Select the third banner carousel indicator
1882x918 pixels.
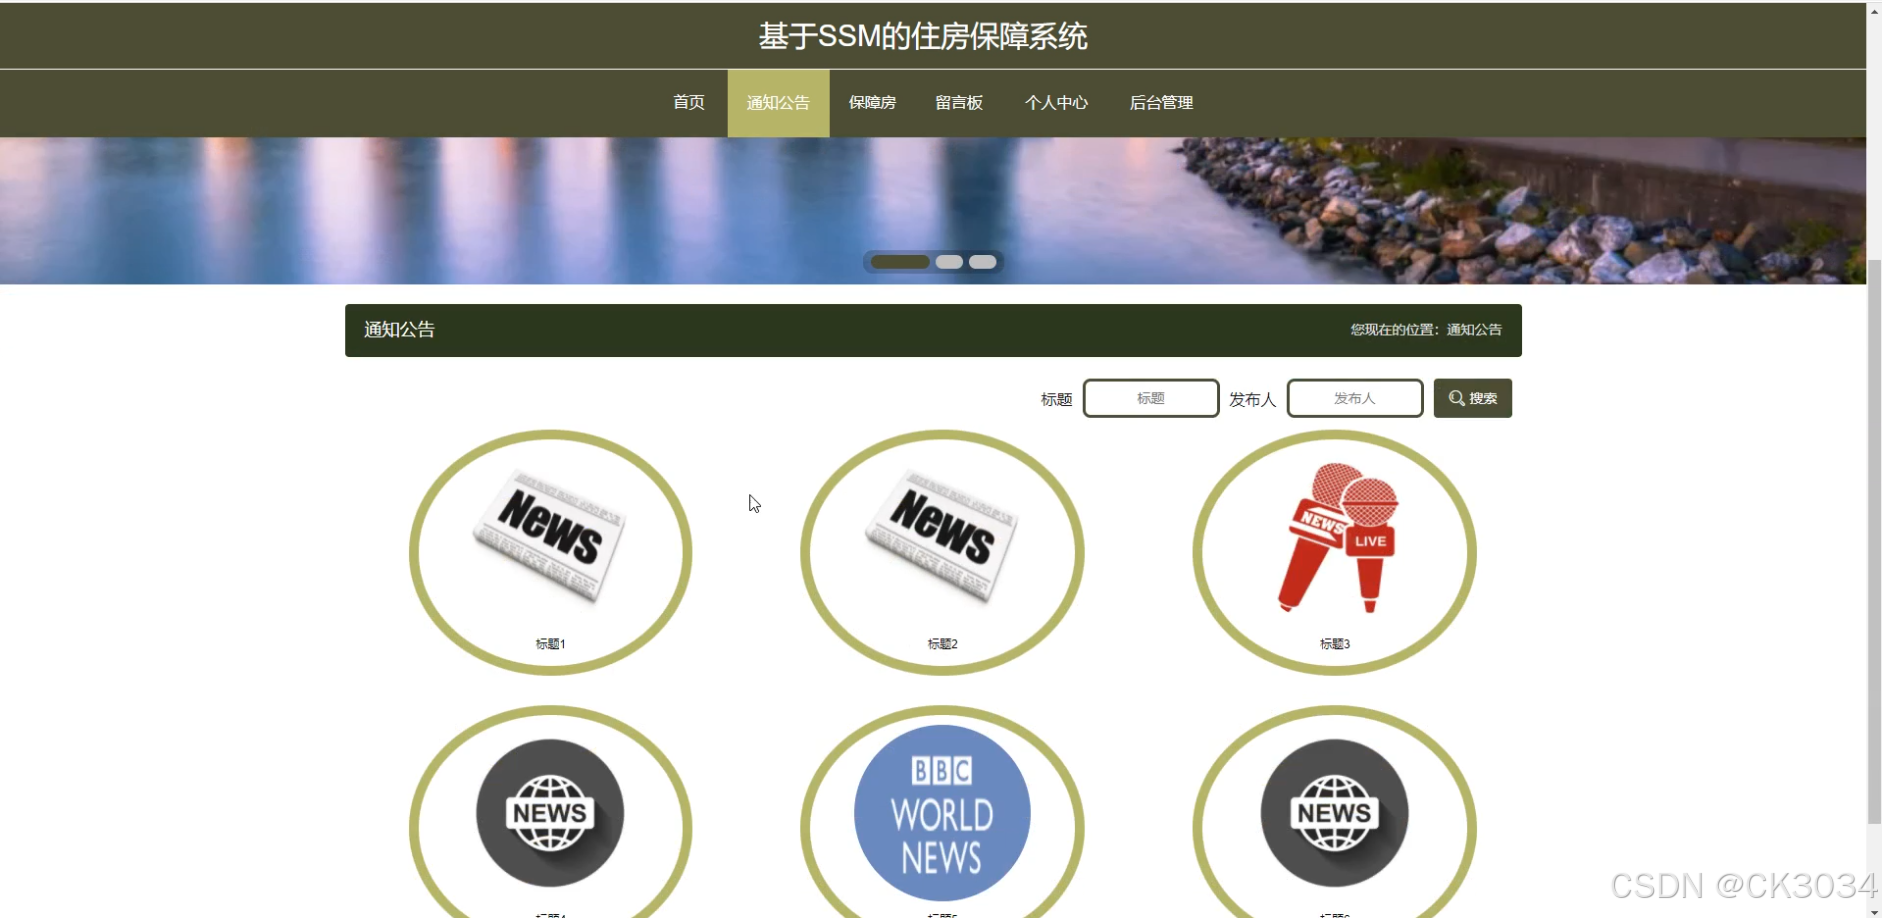(x=983, y=262)
